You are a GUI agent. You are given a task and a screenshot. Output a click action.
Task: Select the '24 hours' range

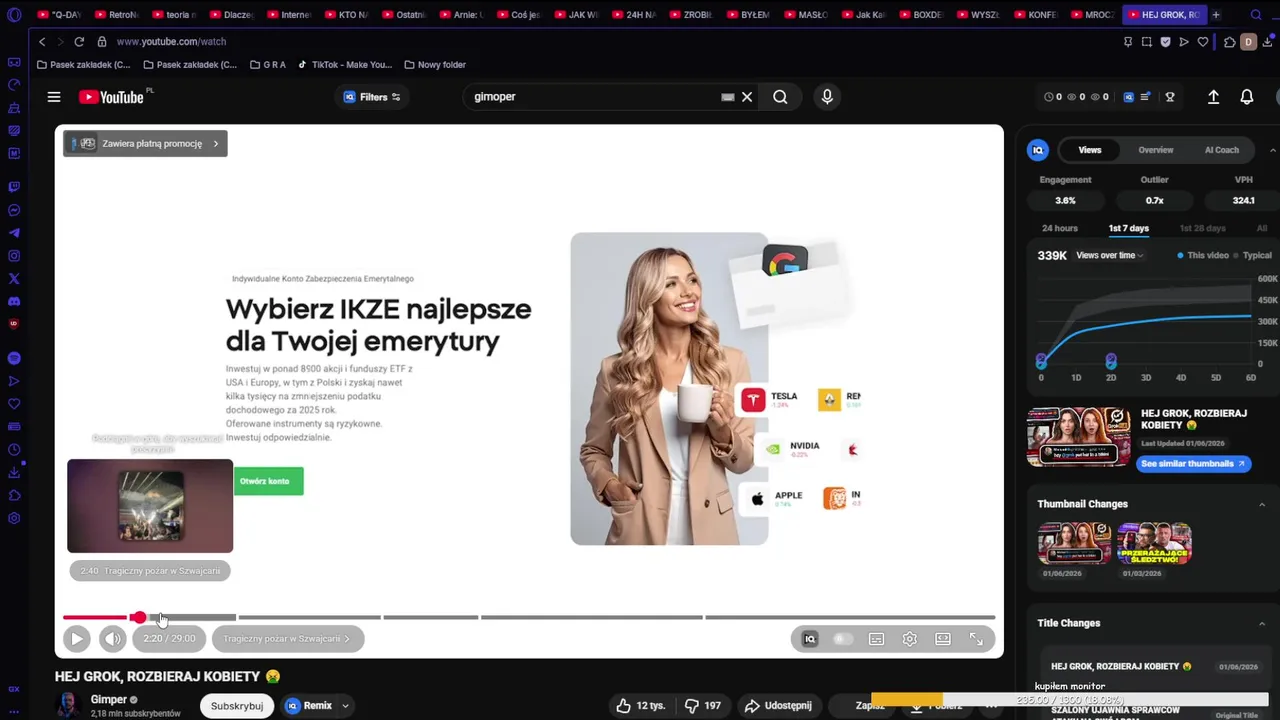click(1060, 228)
